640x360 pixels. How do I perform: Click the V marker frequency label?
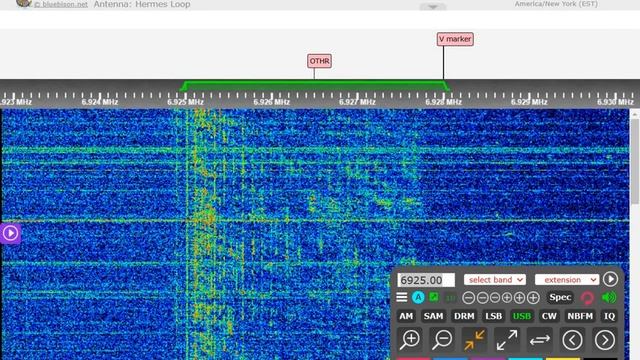pos(455,39)
